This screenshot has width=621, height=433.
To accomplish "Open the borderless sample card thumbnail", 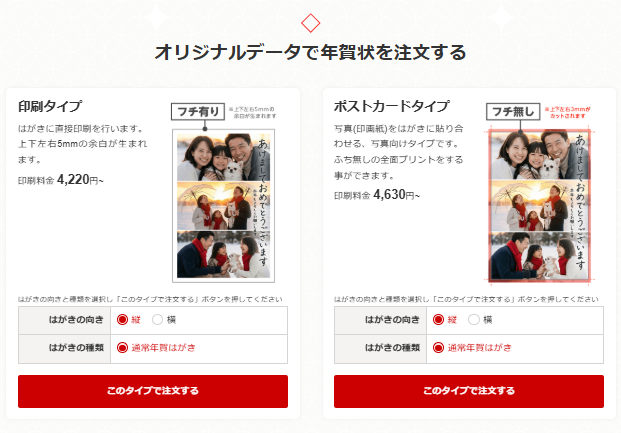I will (539, 206).
